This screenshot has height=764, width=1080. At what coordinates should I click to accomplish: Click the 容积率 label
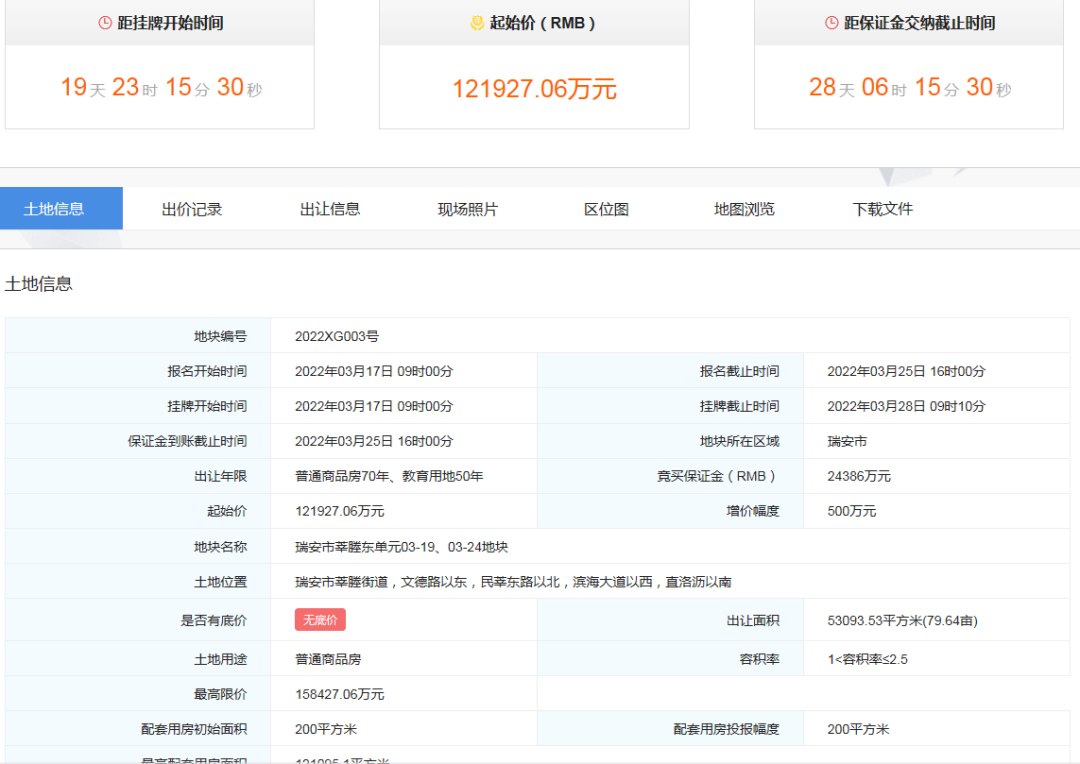point(760,659)
